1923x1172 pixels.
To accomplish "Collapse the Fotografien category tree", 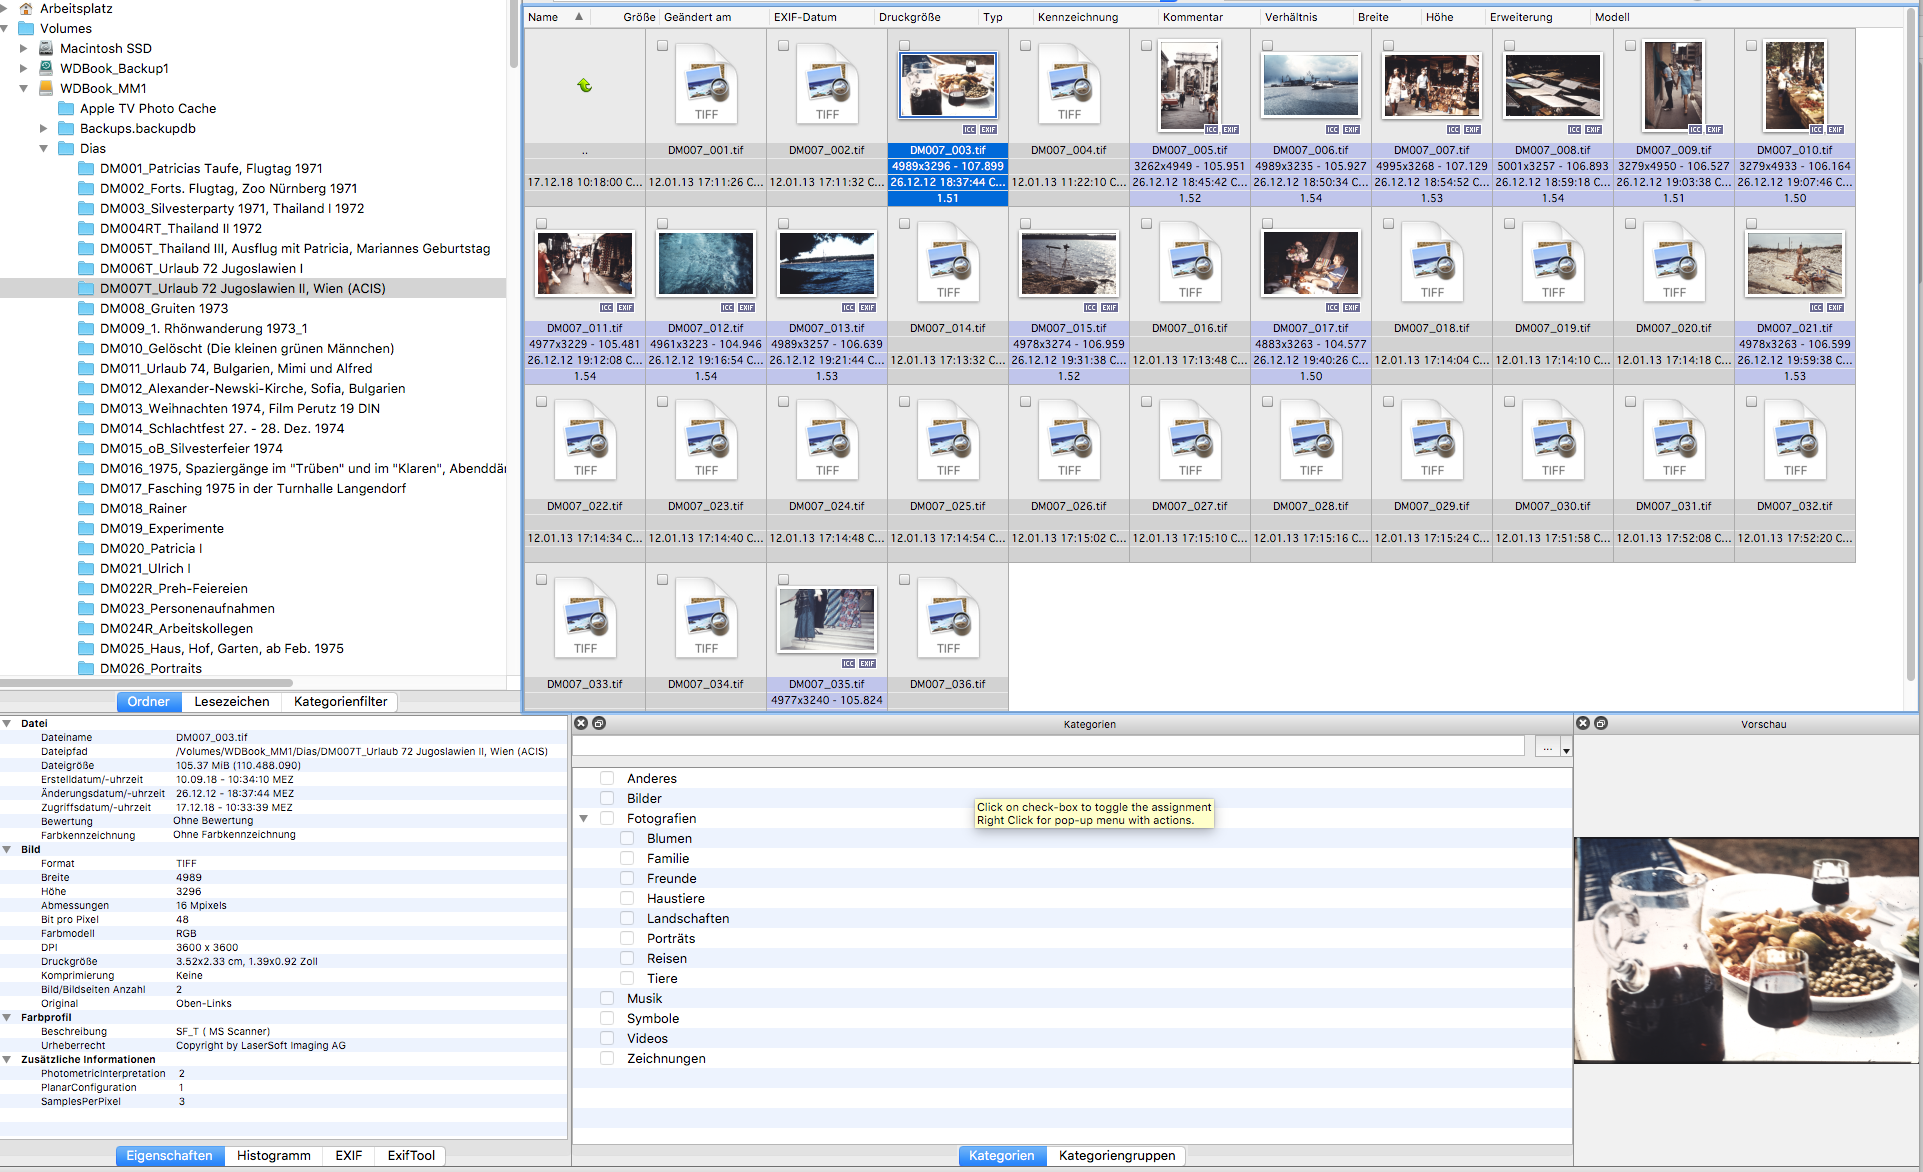I will [x=584, y=818].
